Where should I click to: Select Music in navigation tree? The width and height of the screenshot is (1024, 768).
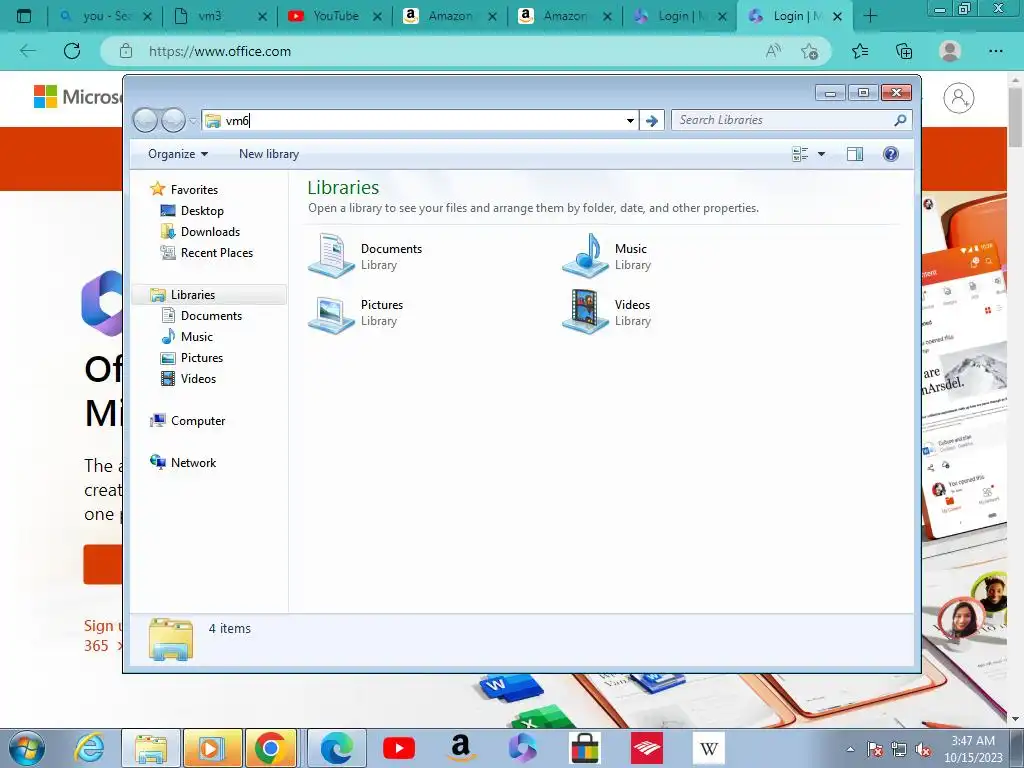click(x=197, y=337)
